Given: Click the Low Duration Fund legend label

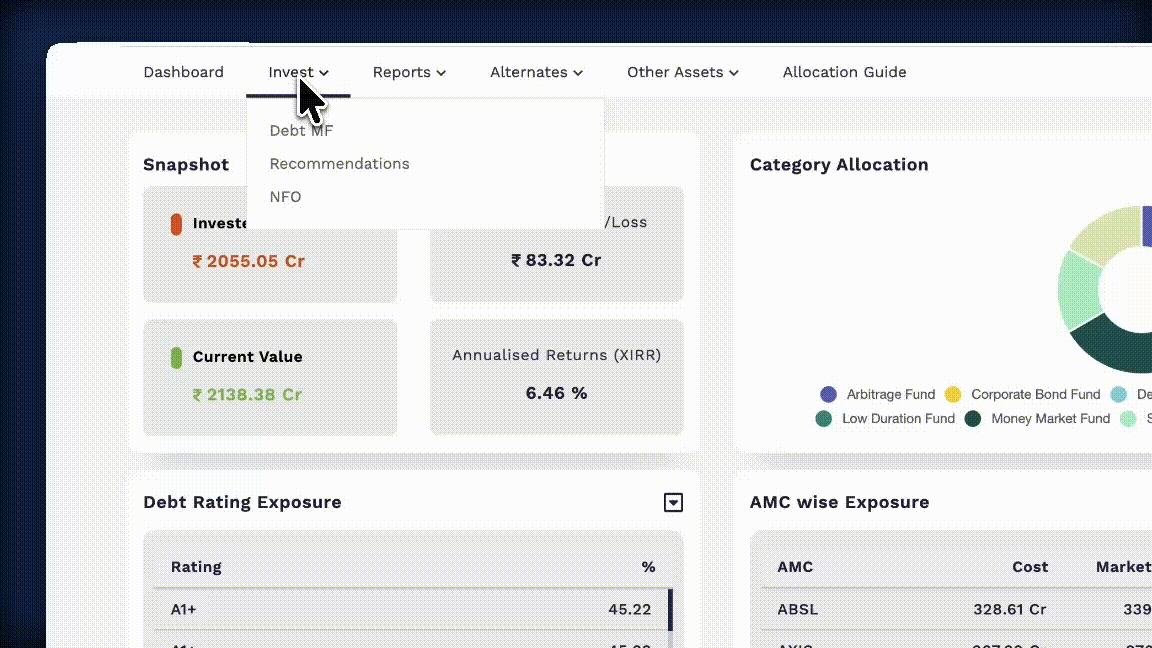Looking at the screenshot, I should [x=898, y=419].
